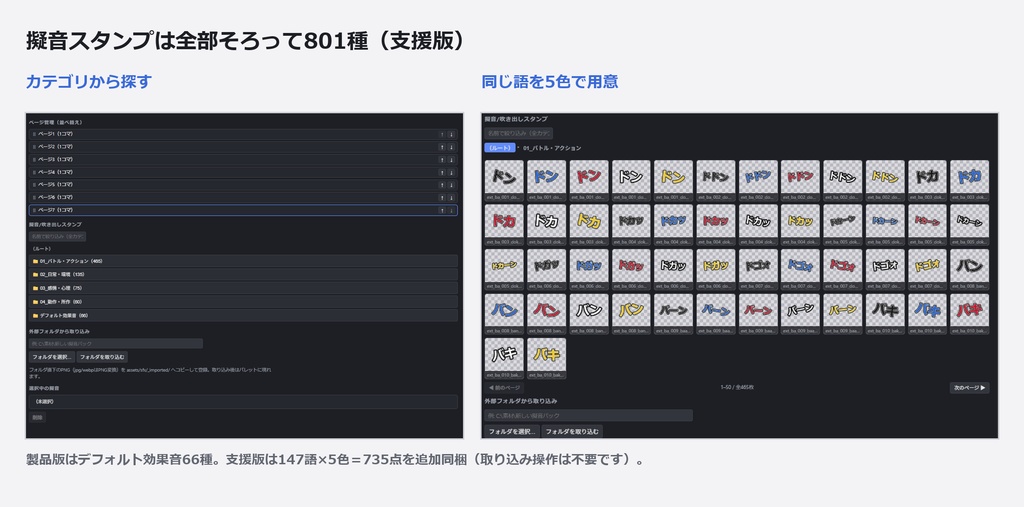
Task: Select the ページ1 (1コマ) row
Action: pos(243,134)
